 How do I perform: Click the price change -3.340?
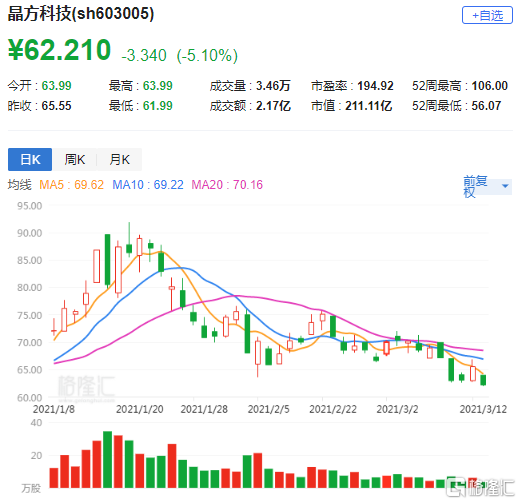[x=144, y=55]
